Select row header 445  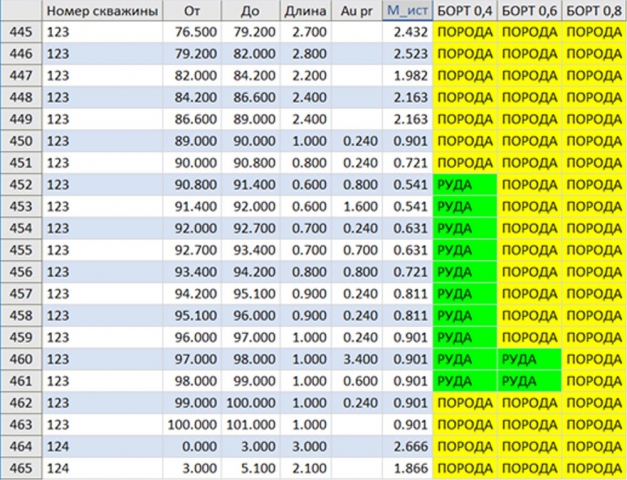(x=20, y=34)
